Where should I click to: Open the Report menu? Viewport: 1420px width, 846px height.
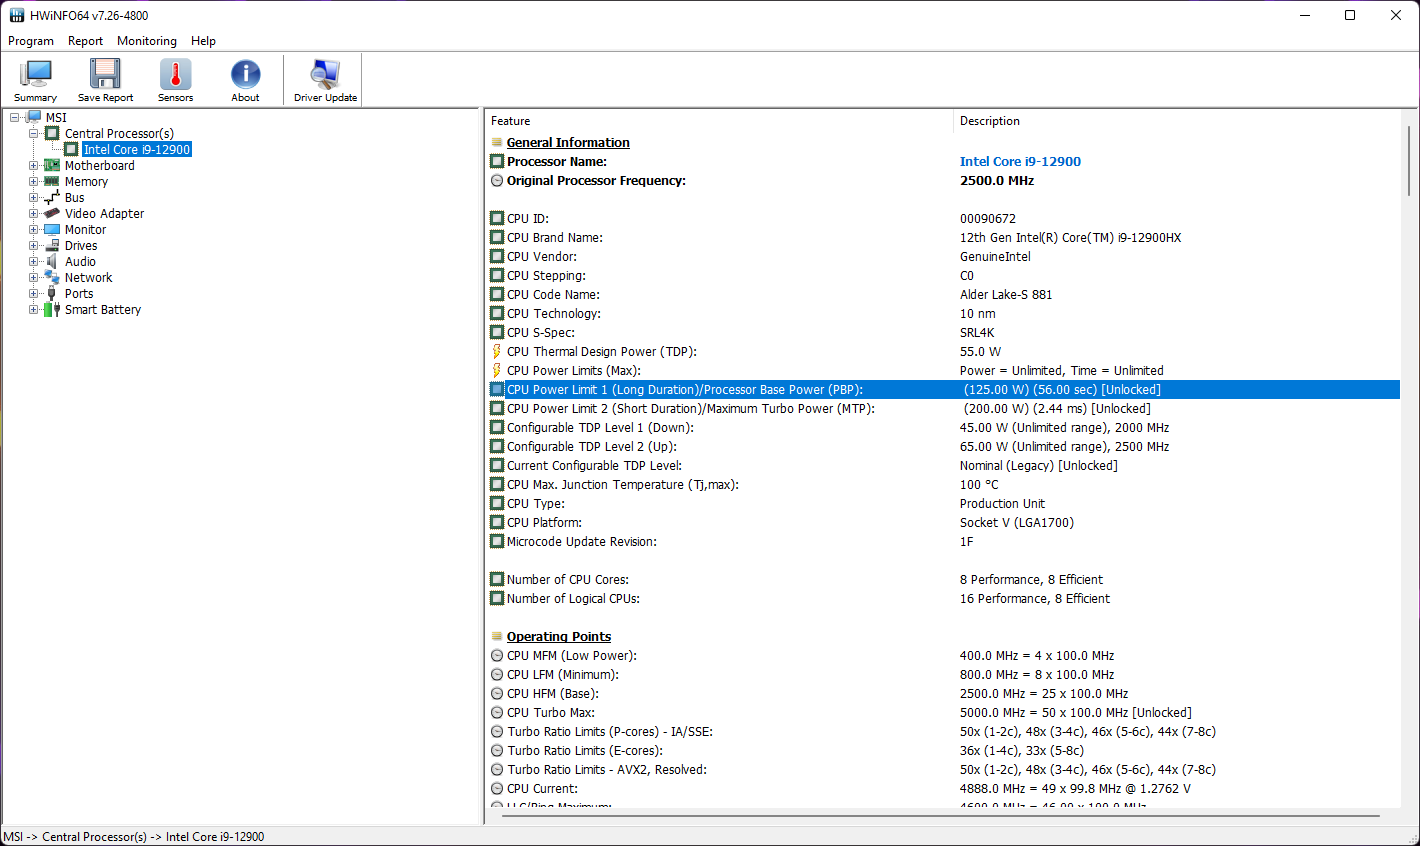click(x=85, y=41)
